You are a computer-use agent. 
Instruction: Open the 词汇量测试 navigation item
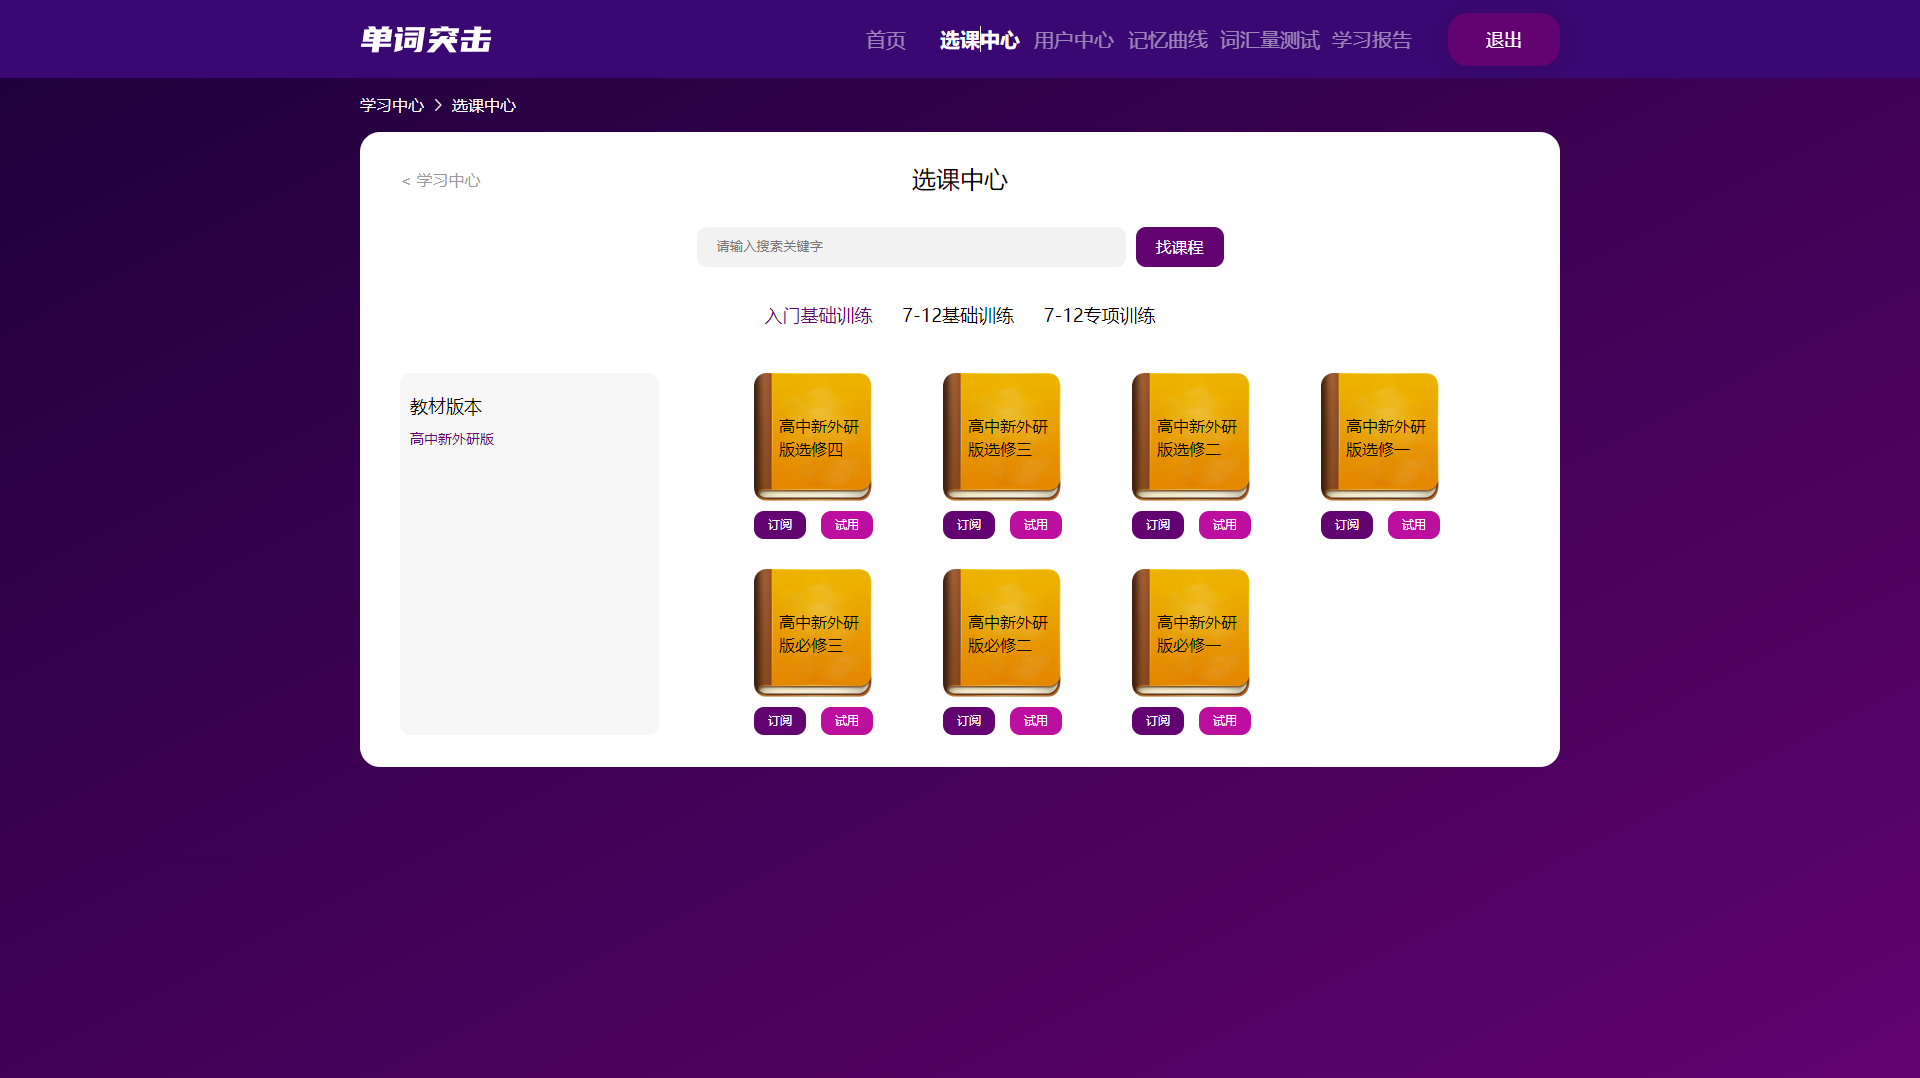1269,40
